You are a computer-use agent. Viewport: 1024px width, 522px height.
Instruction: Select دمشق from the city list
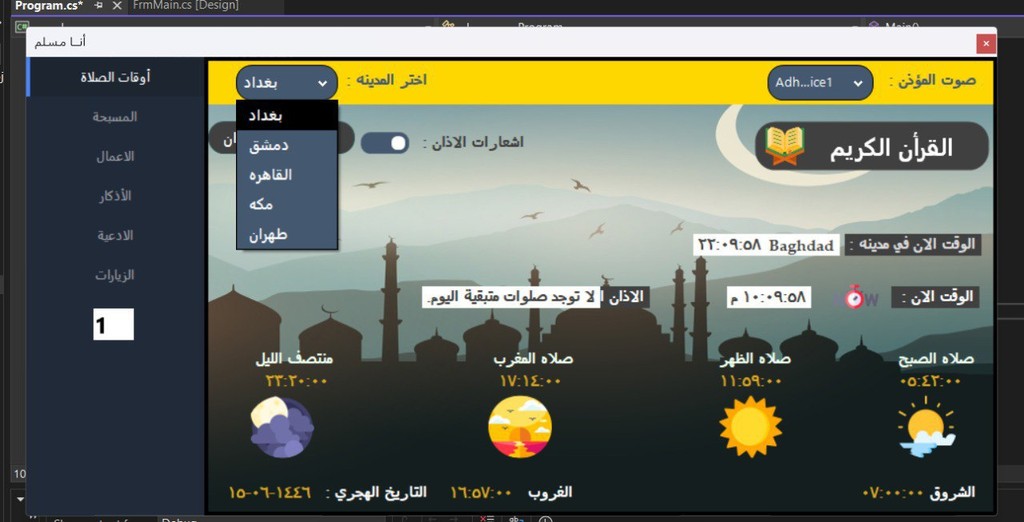coord(287,145)
